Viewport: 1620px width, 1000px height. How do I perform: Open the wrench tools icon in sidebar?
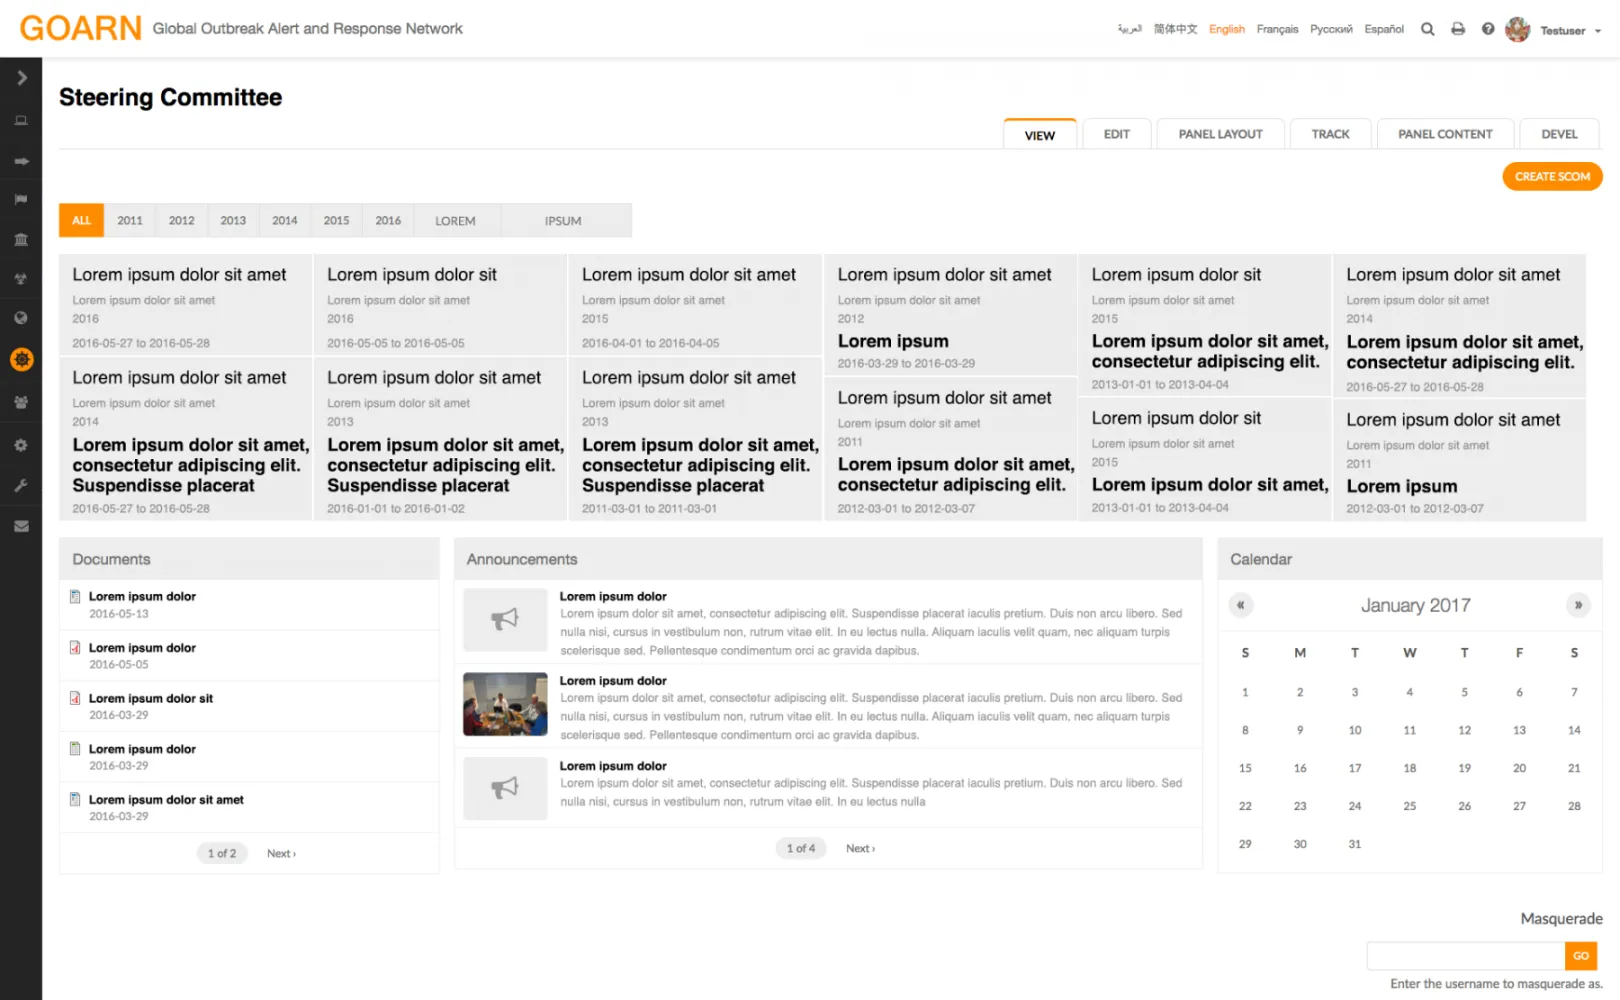pos(21,485)
